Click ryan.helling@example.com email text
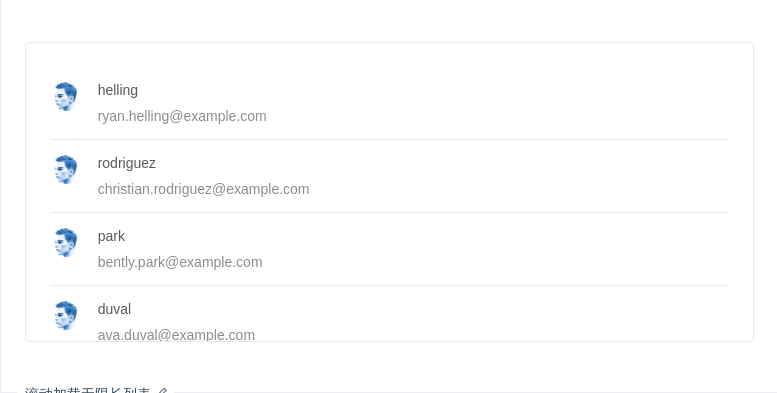Viewport: 777px width, 393px height. pyautogui.click(x=182, y=116)
